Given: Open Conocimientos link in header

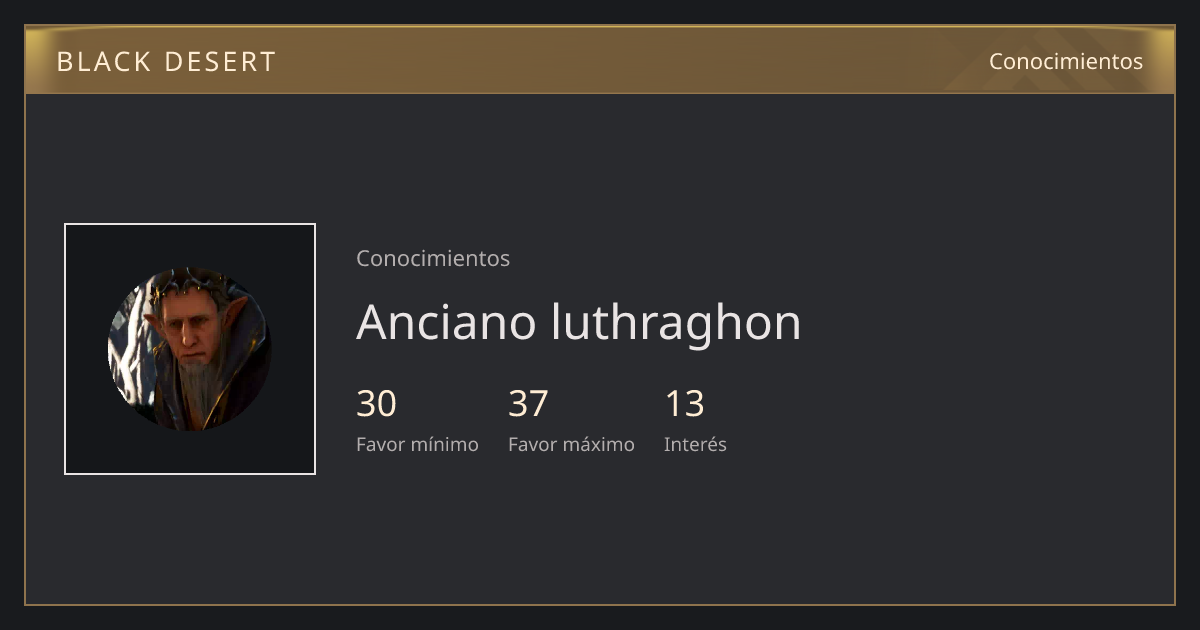Looking at the screenshot, I should tap(1066, 61).
